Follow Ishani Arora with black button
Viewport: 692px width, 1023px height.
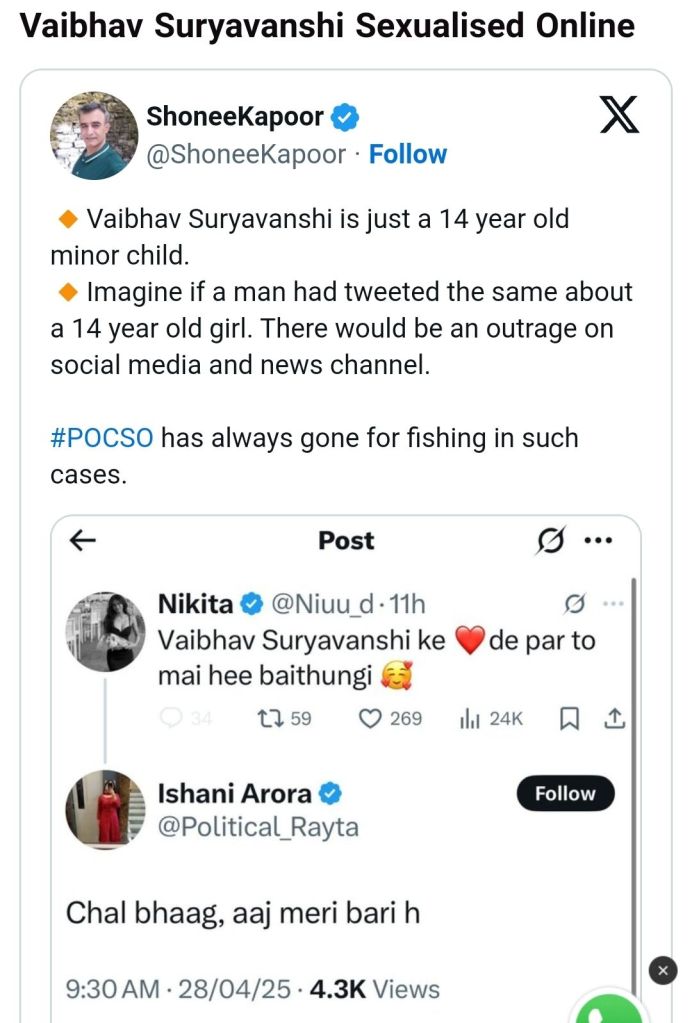tap(565, 793)
